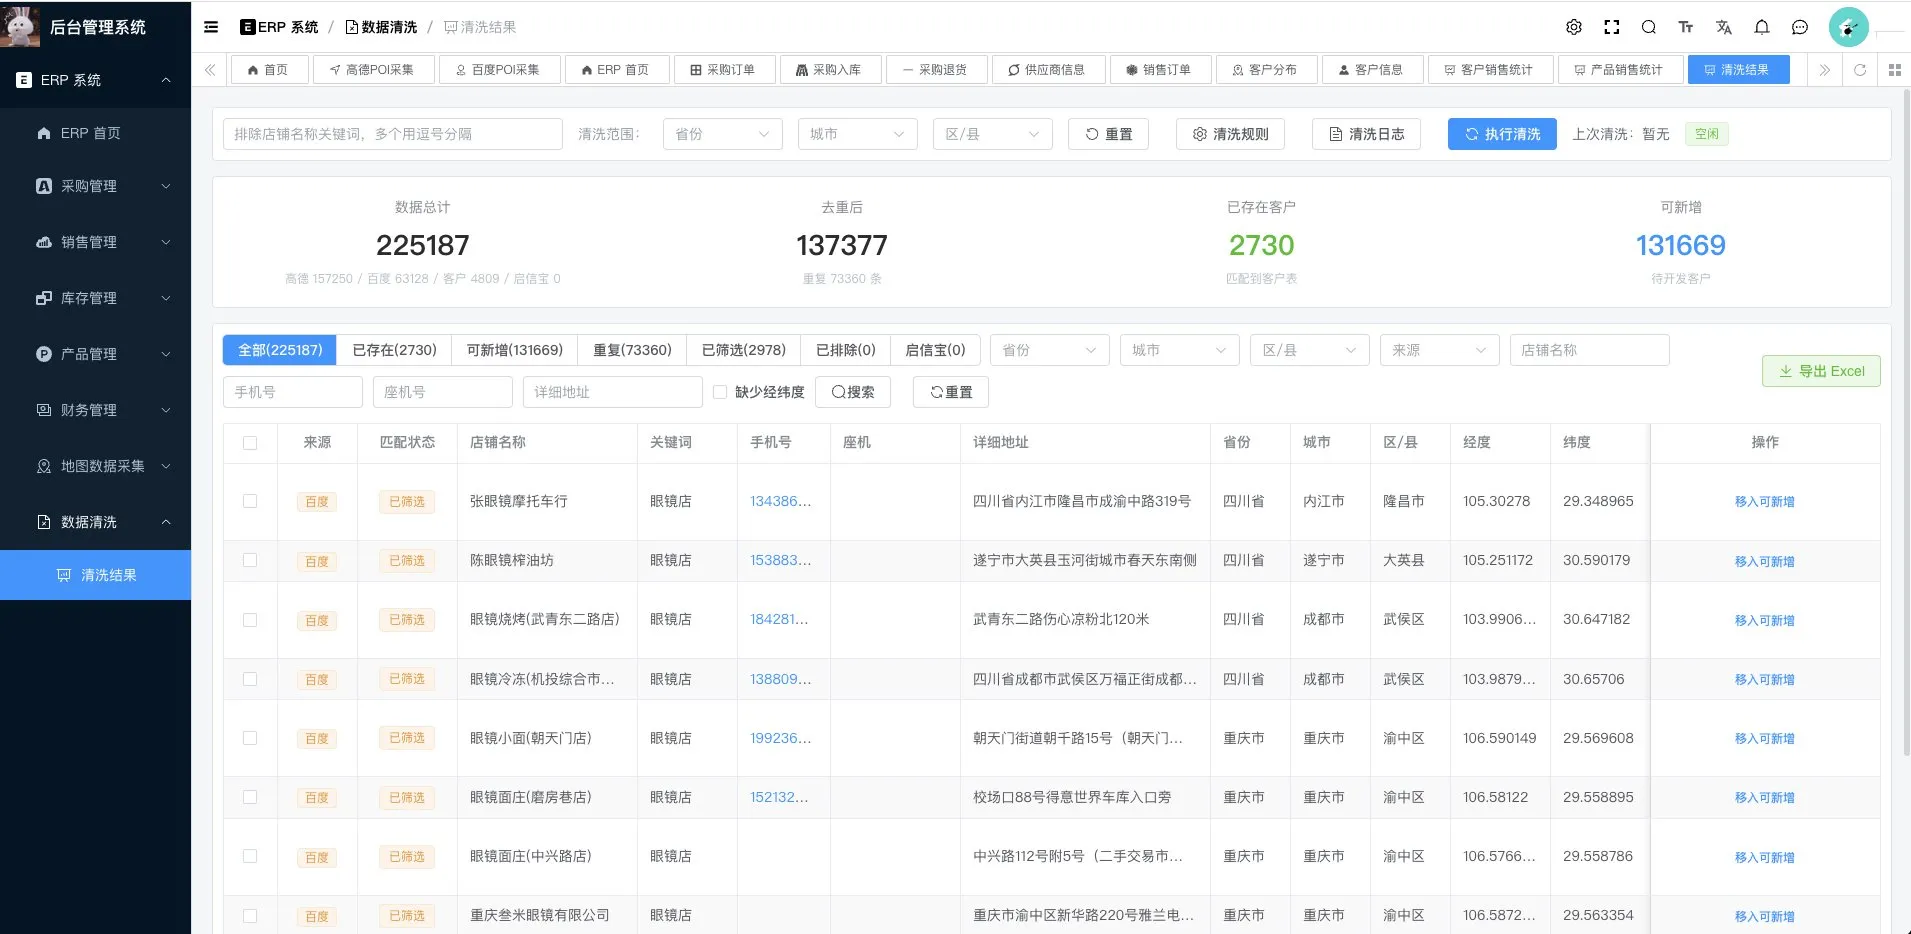
Task: Select row checkbox for 眼镜冷冻 row
Action: [x=250, y=679]
